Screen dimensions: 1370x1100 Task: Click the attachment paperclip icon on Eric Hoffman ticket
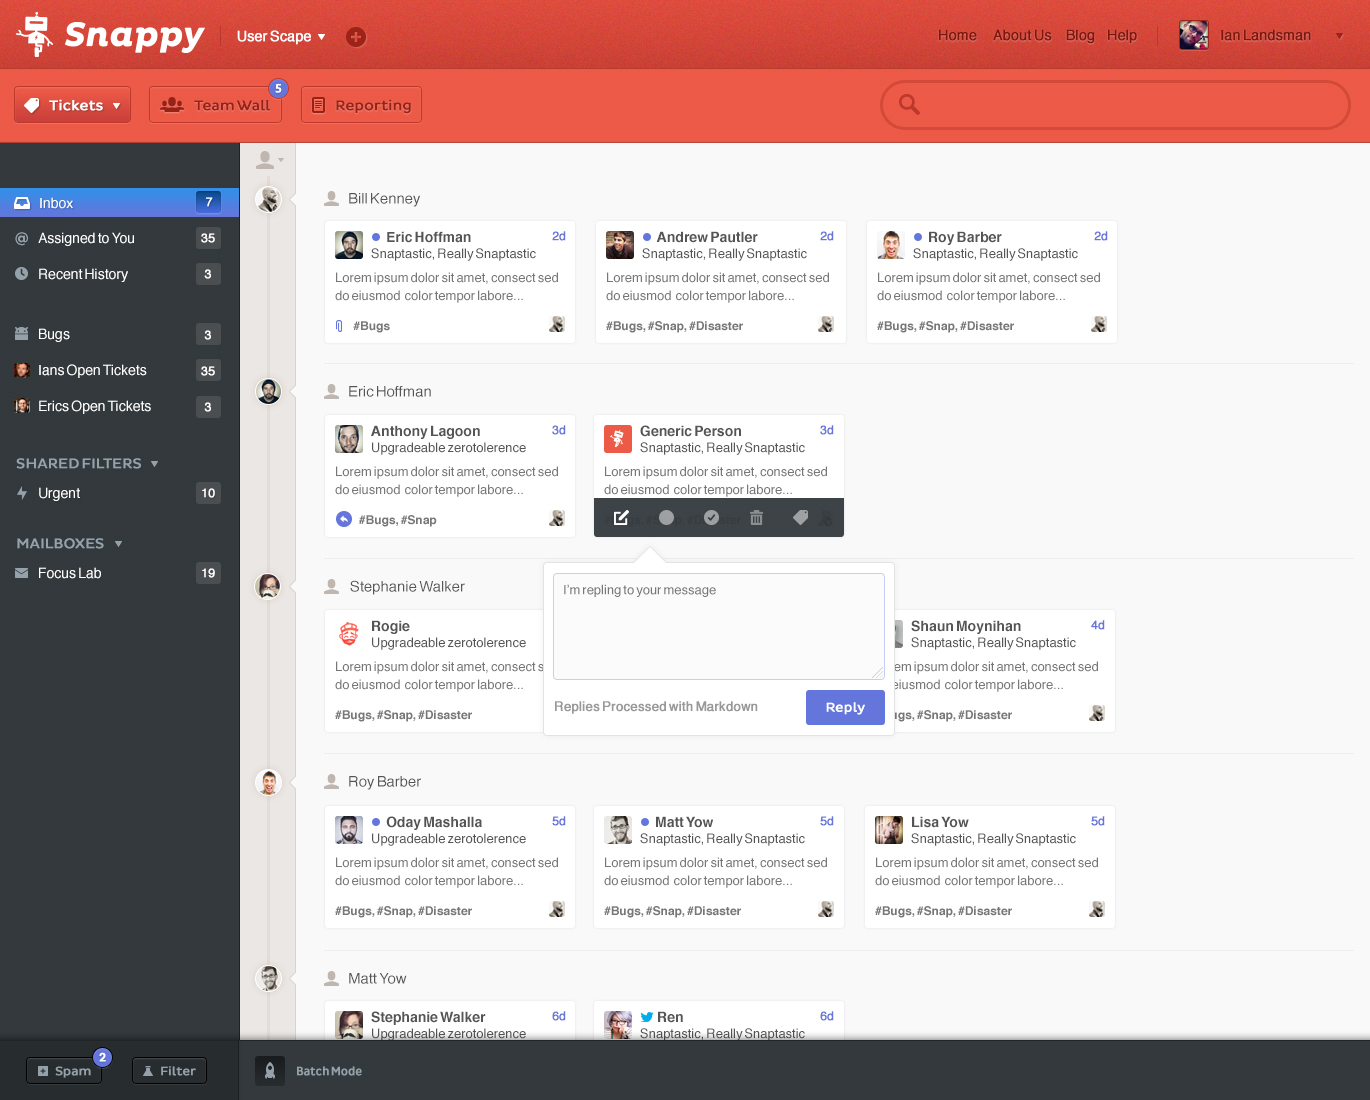pos(339,326)
